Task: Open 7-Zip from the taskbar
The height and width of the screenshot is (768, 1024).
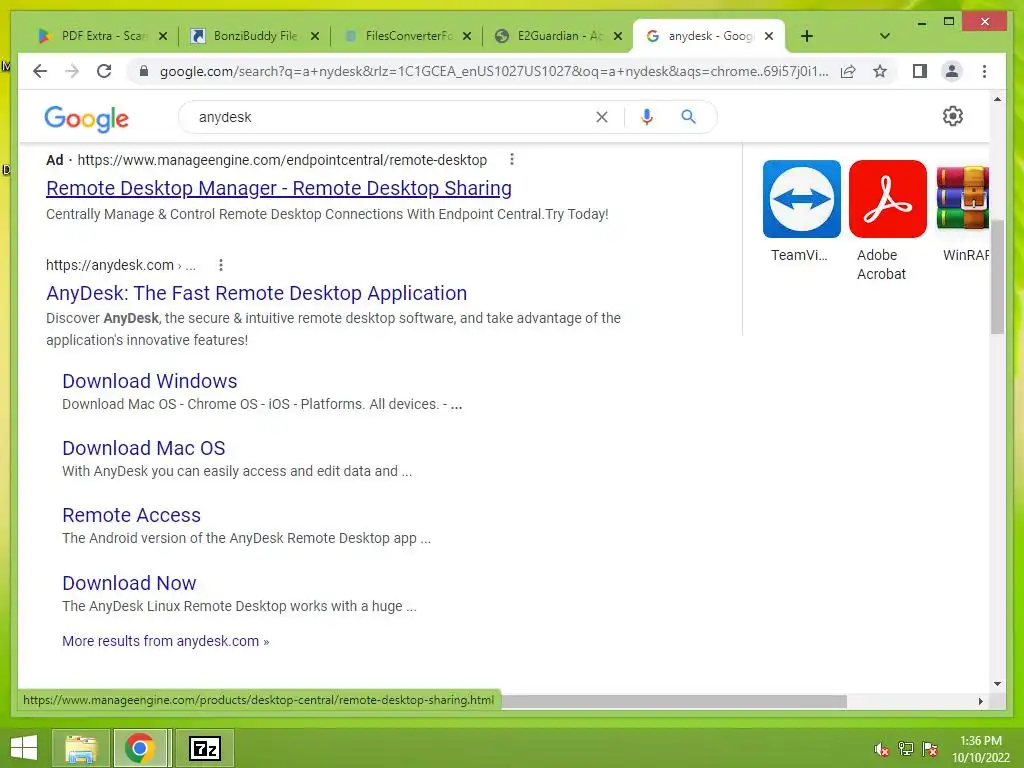Action: [204, 748]
